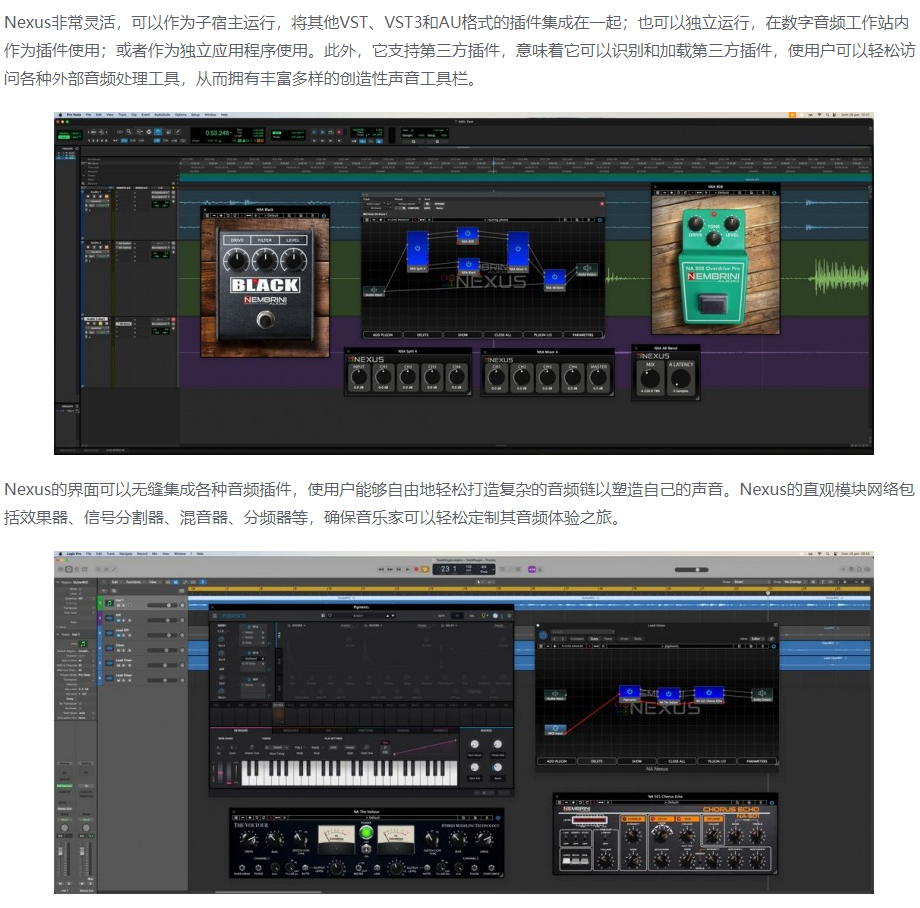The height and width of the screenshot is (908, 920).
Task: Click PARAMETERS in the Logic Nexus window
Action: (757, 761)
